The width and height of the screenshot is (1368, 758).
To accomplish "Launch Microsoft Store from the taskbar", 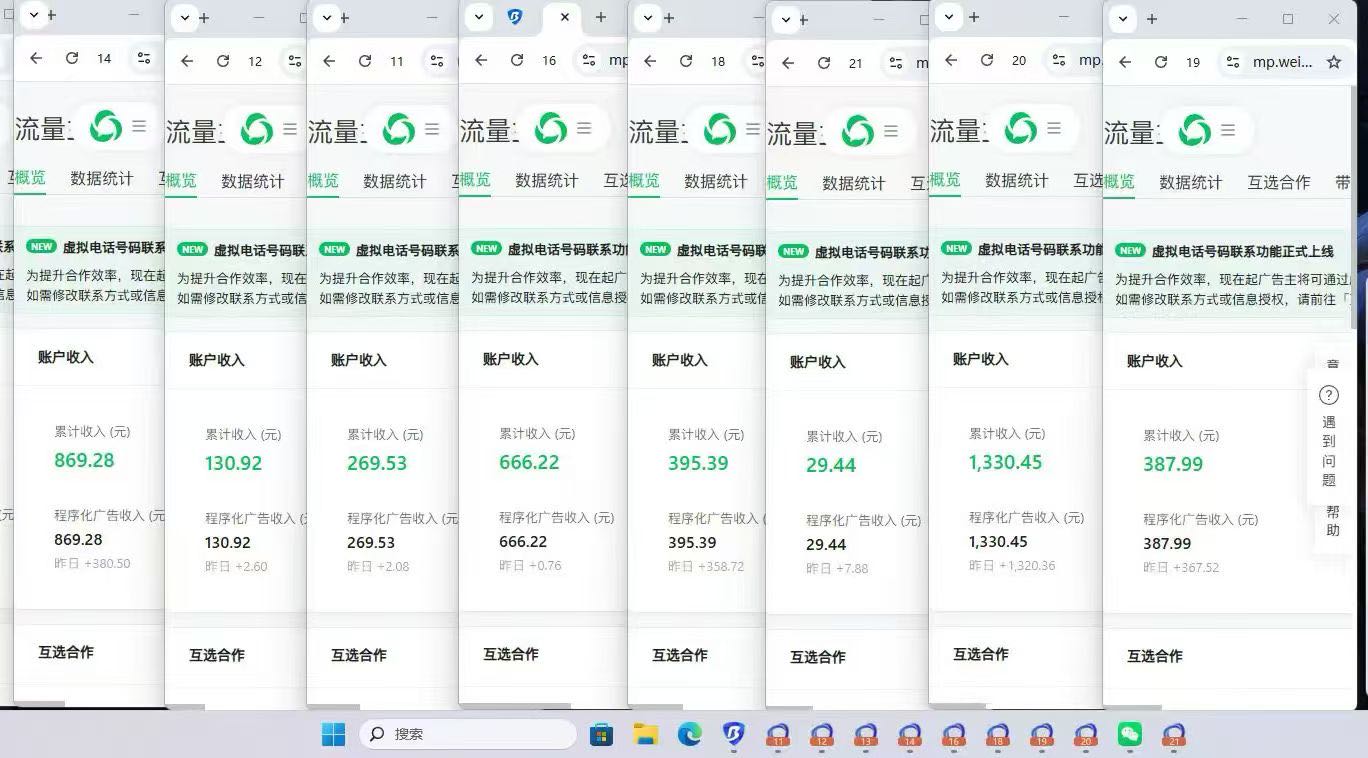I will click(601, 734).
